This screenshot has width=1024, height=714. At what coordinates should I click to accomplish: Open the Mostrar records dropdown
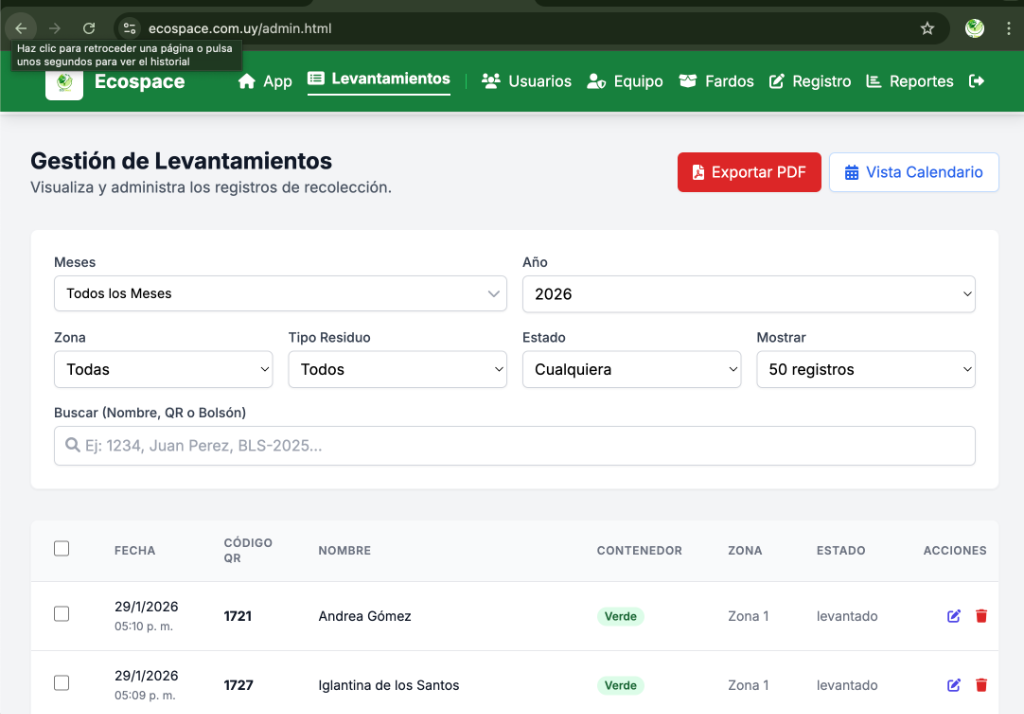(x=866, y=369)
